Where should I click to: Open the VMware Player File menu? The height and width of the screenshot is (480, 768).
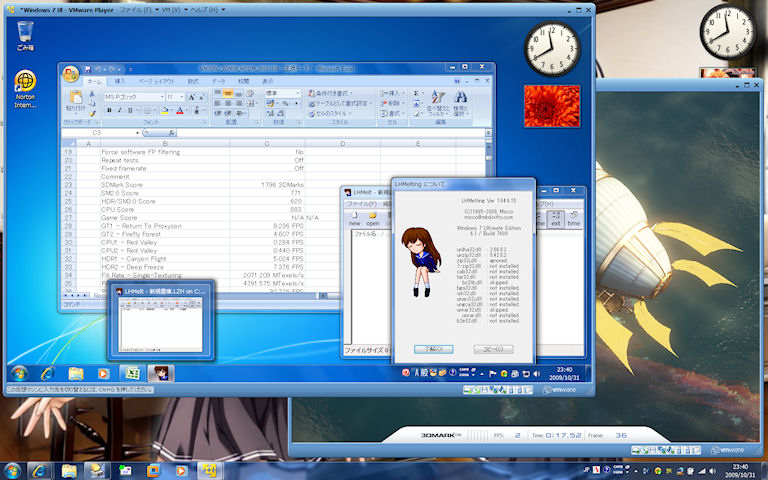pyautogui.click(x=139, y=9)
